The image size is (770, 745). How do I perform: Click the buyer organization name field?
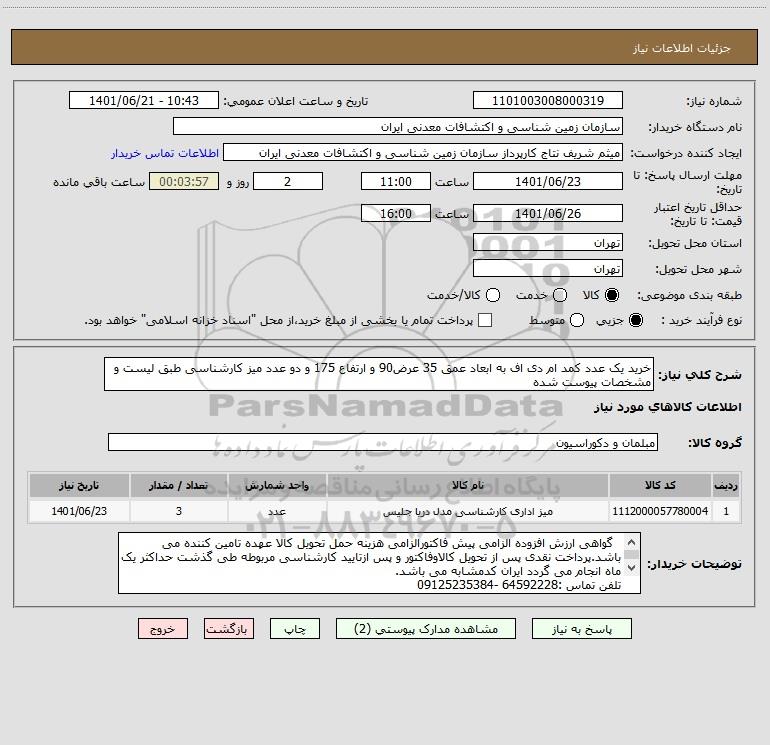(x=398, y=127)
